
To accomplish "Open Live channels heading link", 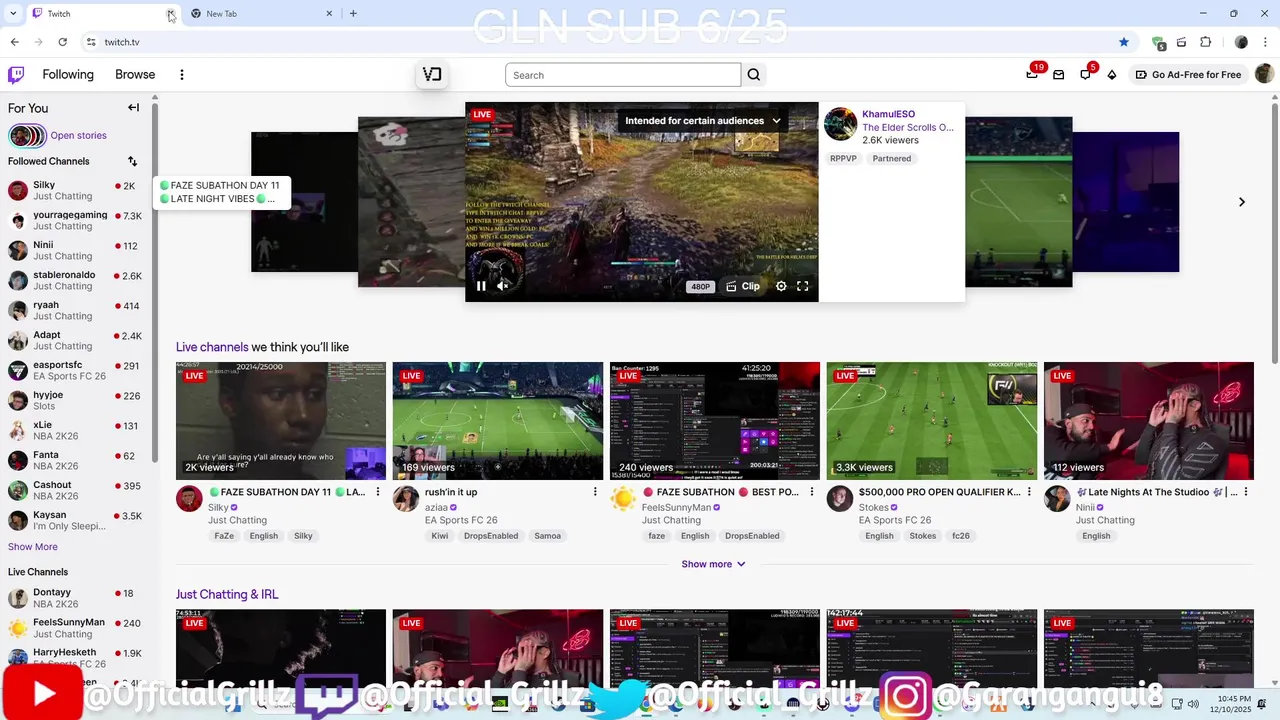I will tap(212, 347).
